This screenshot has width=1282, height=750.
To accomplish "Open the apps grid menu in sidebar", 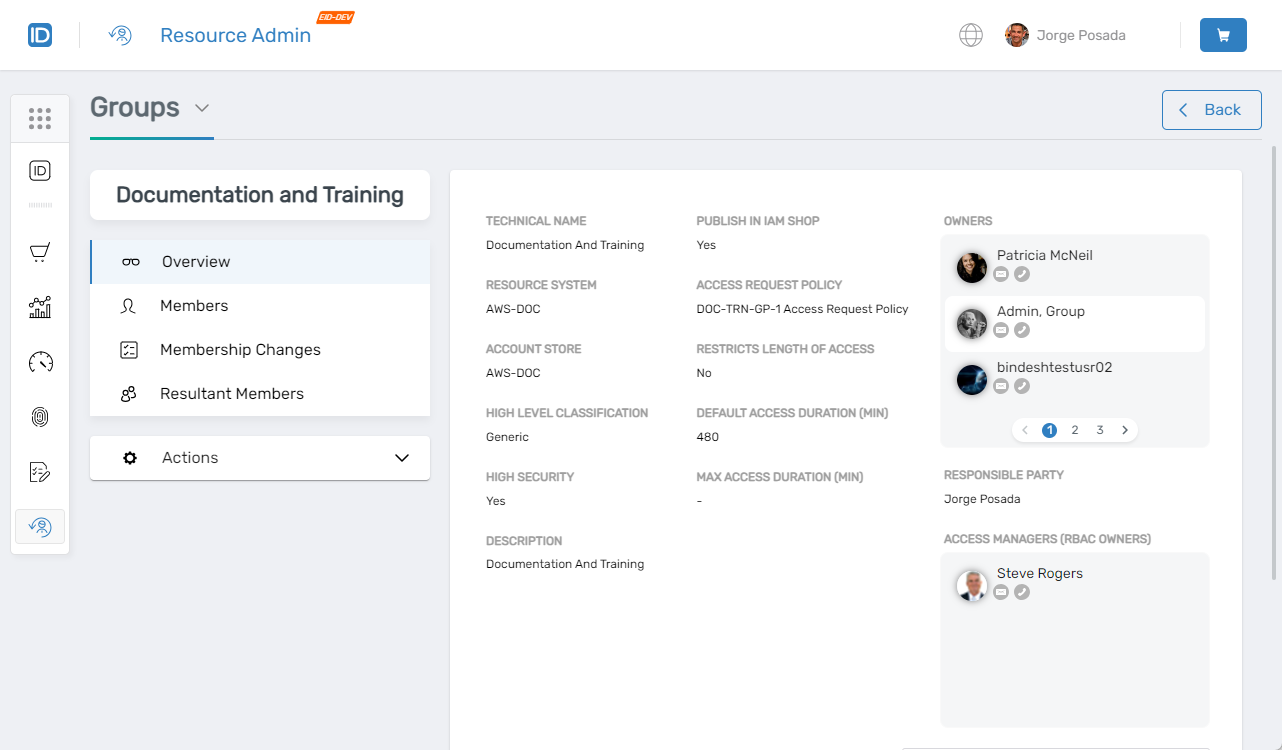I will tap(40, 118).
